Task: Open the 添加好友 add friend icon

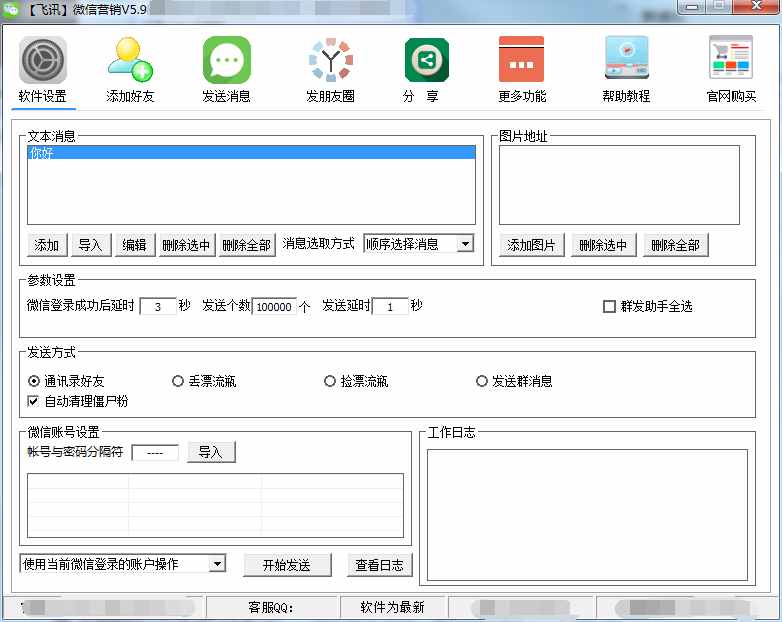Action: [x=130, y=60]
